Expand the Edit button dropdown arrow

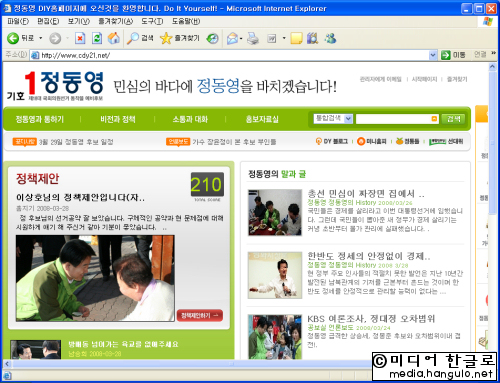[x=284, y=38]
